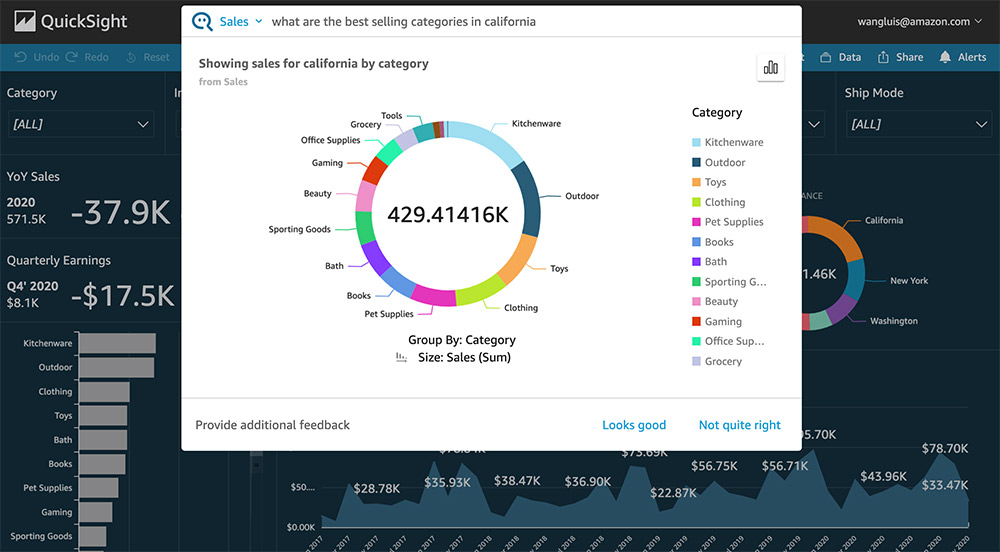Click the Clothing donut chart label
Image resolution: width=1000 pixels, height=552 pixels.
pyautogui.click(x=521, y=308)
